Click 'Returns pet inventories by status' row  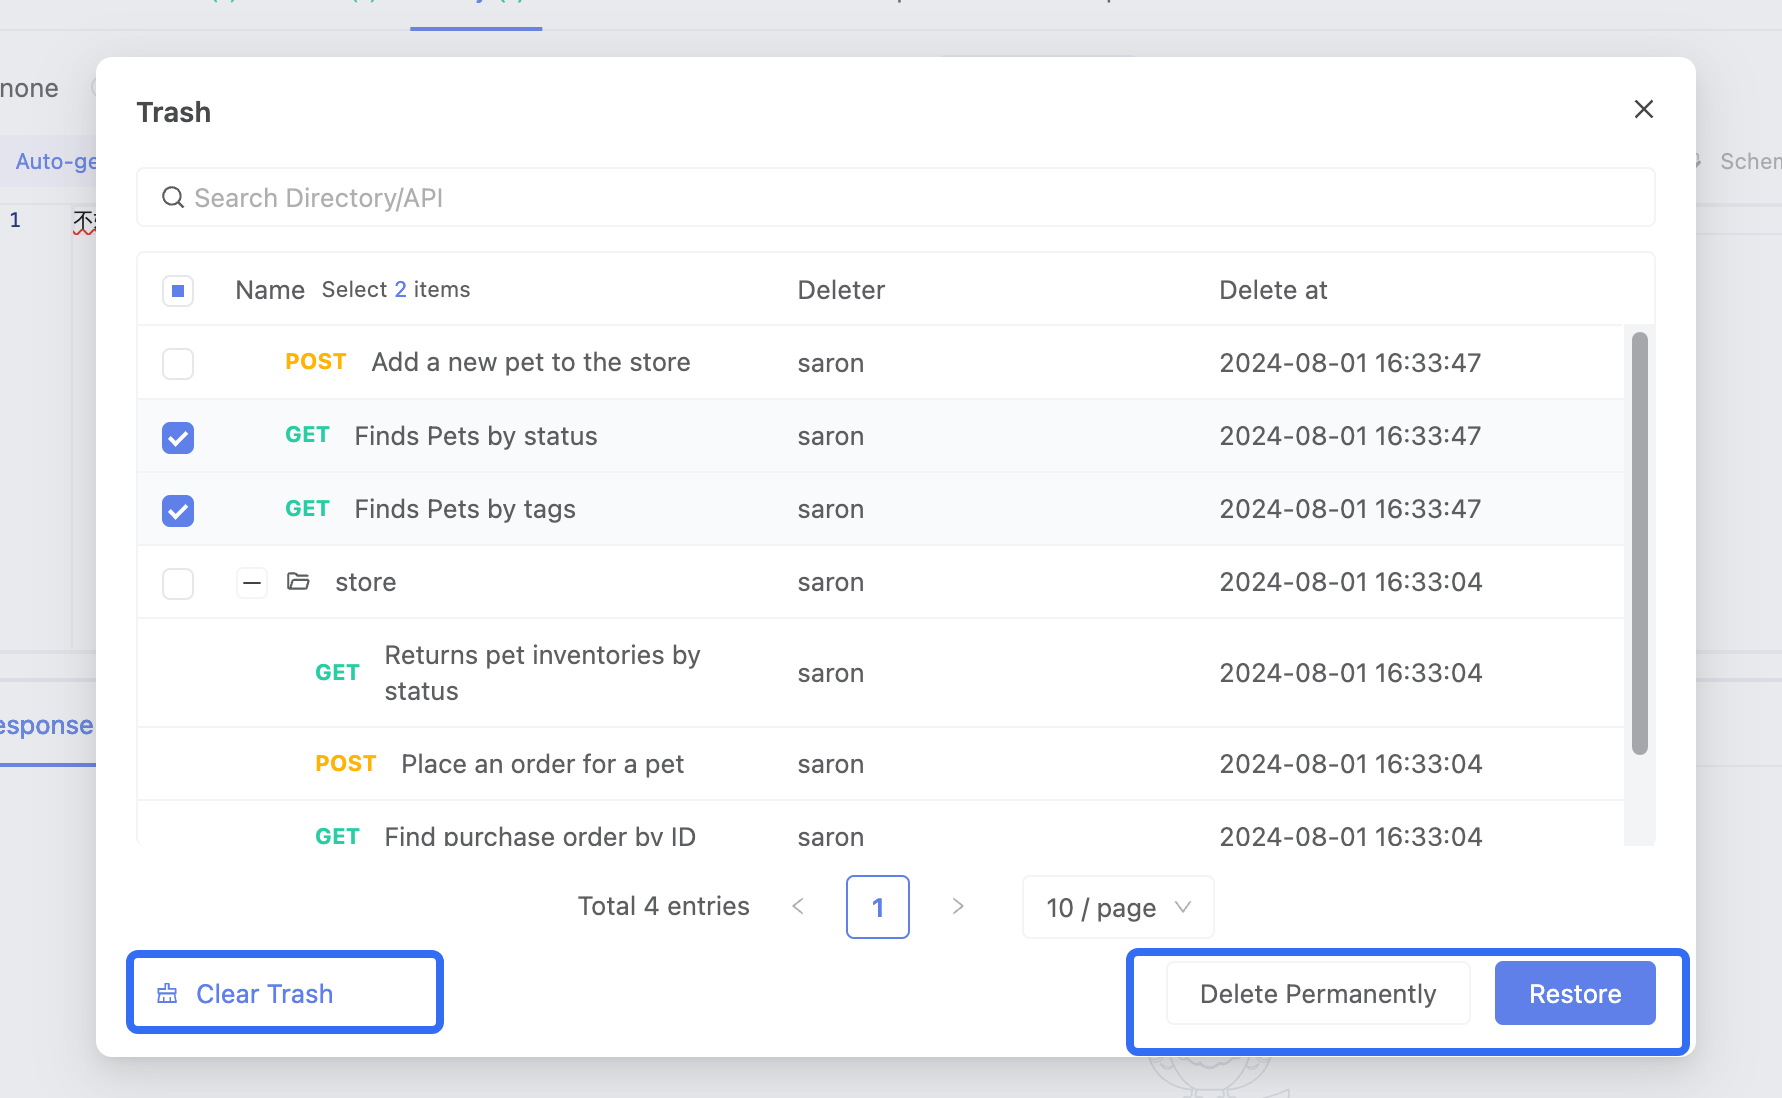click(880, 673)
